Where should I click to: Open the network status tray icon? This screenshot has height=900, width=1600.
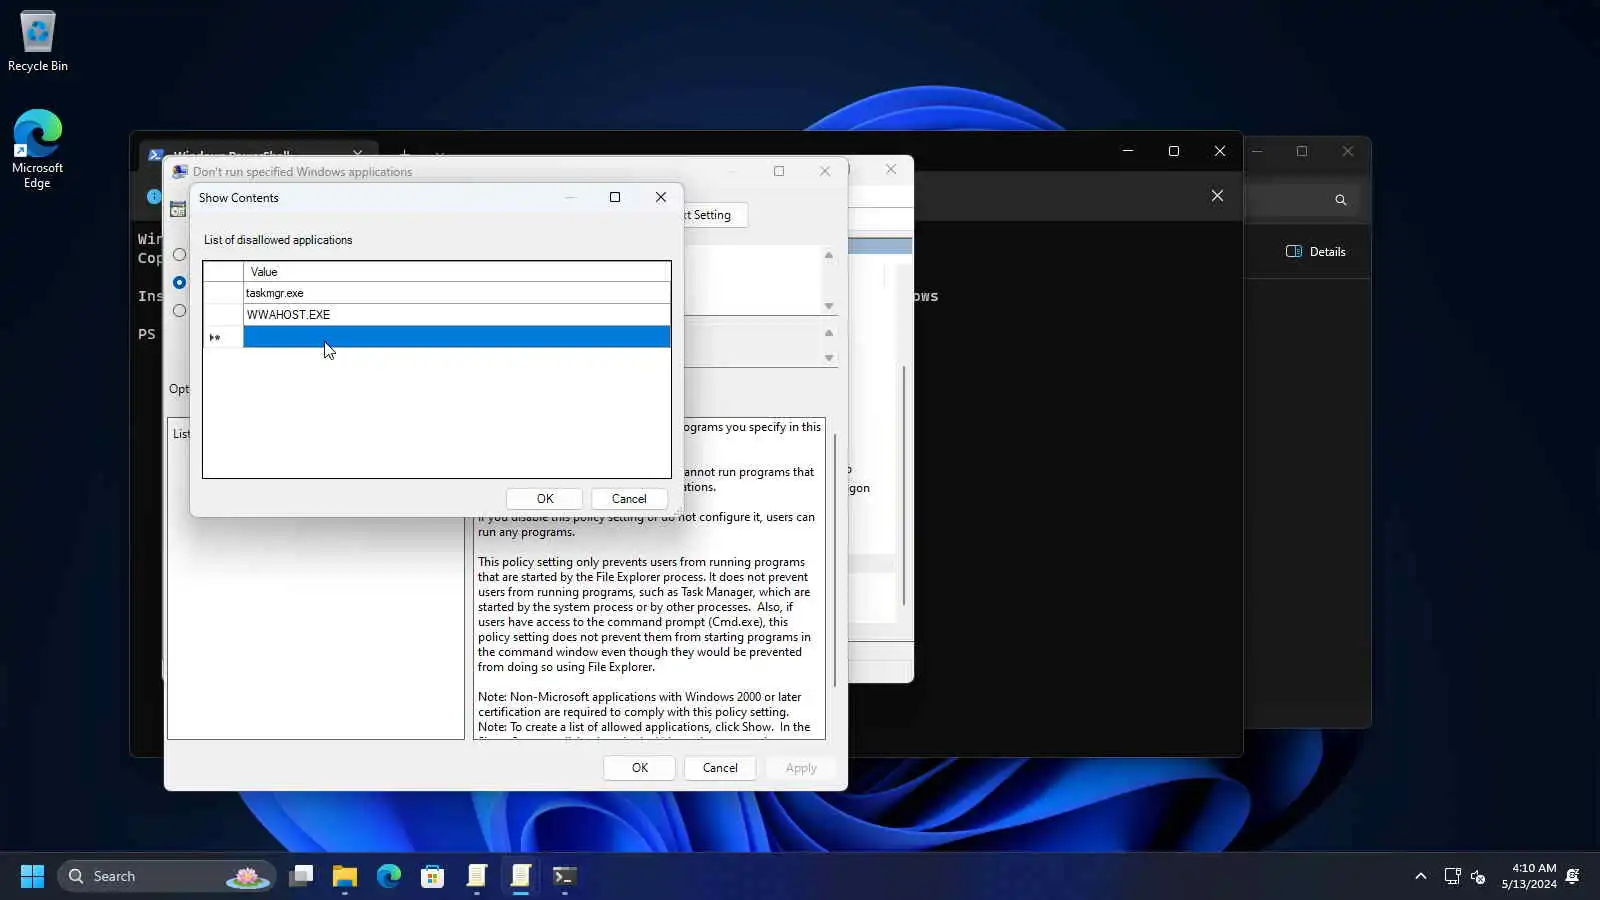pyautogui.click(x=1452, y=876)
